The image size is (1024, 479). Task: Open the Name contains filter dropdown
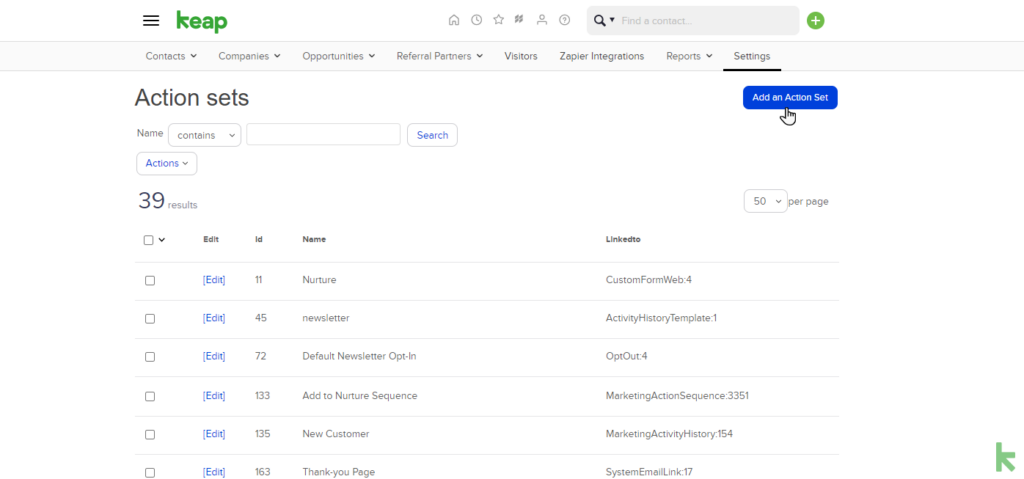(x=204, y=135)
